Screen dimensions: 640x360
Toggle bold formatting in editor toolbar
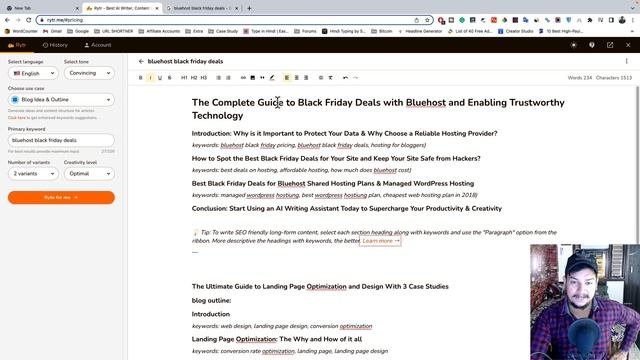140,78
